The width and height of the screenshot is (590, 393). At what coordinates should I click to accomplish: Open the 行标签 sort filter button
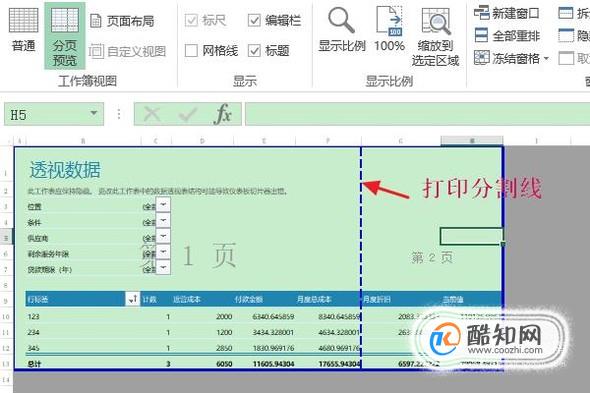[x=132, y=299]
